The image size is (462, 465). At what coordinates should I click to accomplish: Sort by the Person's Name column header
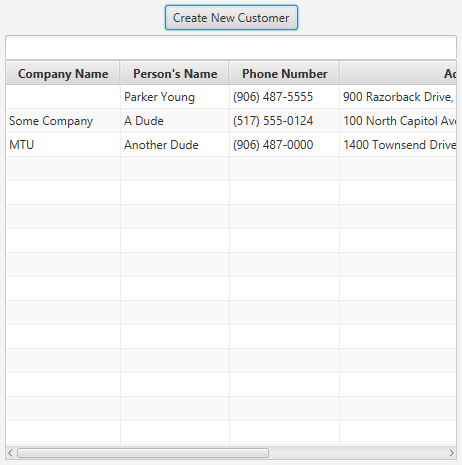pyautogui.click(x=175, y=73)
